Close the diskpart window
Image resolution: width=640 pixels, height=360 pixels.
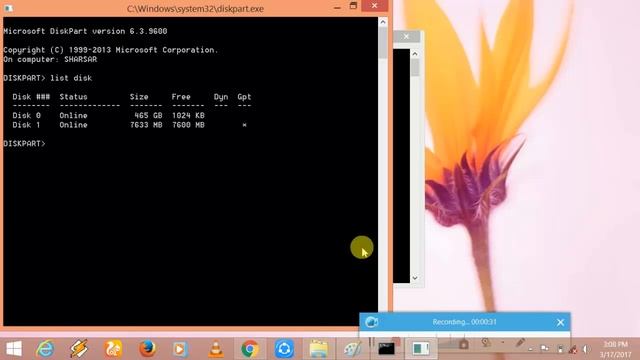coord(374,6)
